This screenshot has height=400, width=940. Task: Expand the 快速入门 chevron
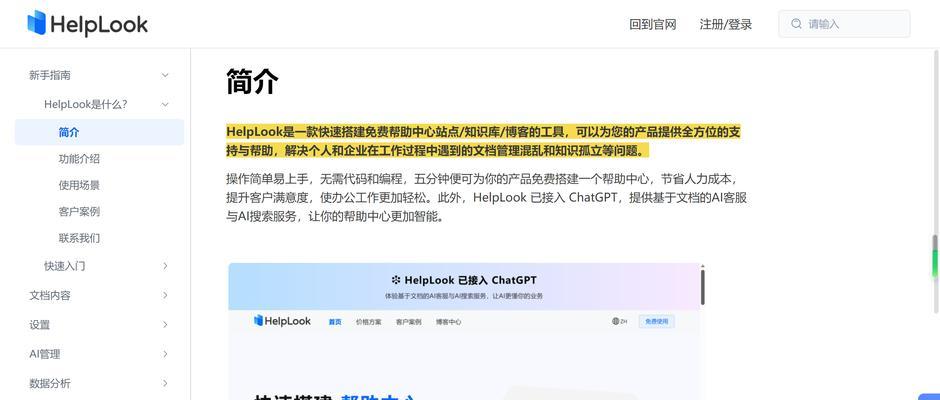(x=165, y=266)
